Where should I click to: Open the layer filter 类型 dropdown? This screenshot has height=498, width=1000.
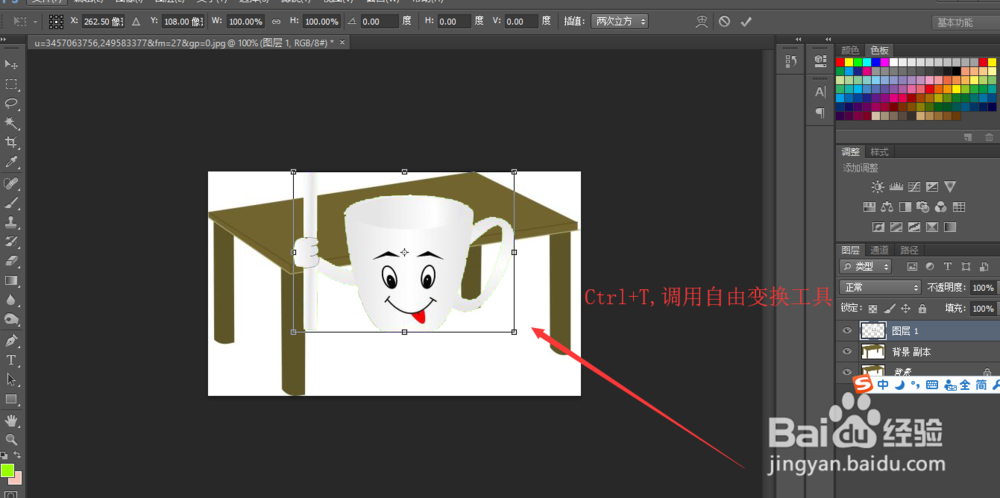[x=865, y=267]
